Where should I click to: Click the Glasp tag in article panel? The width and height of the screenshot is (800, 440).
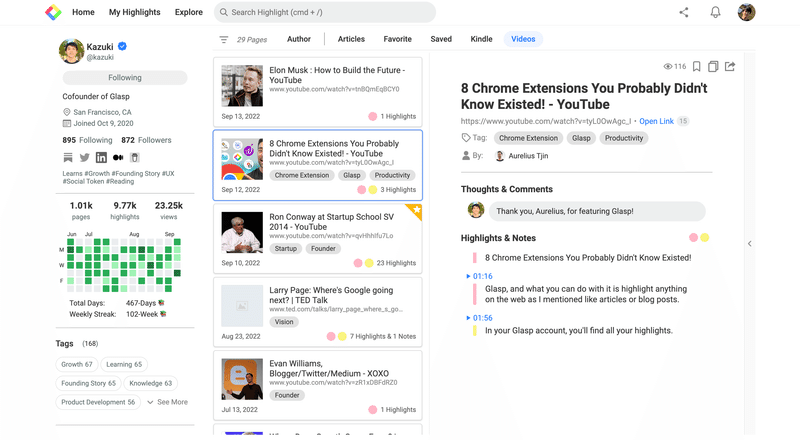[x=581, y=138]
